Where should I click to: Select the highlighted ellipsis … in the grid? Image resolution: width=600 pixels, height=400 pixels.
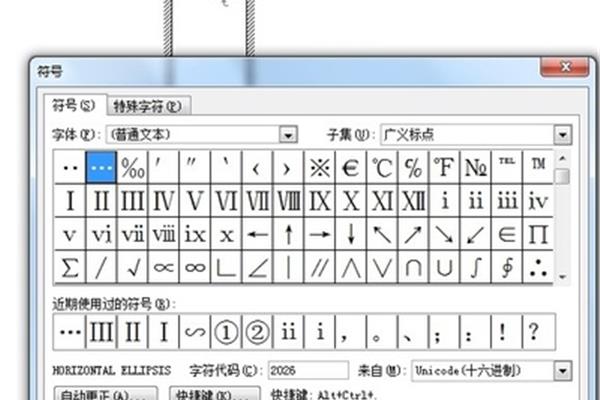pos(101,167)
